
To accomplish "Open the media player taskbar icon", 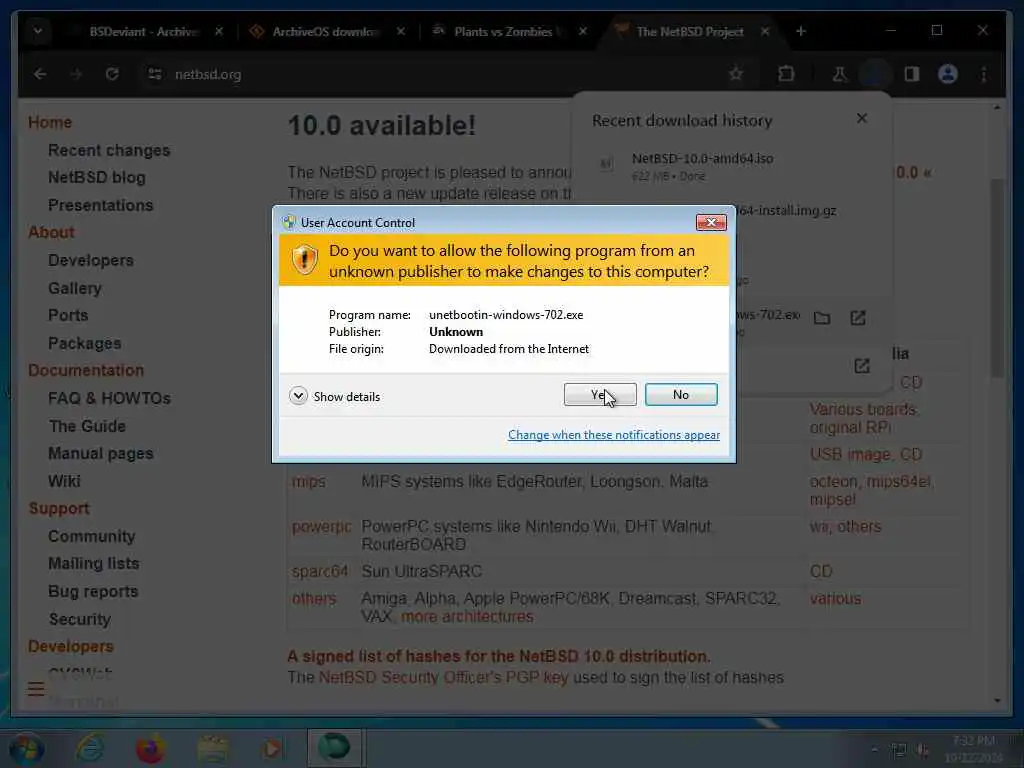I will pos(272,748).
